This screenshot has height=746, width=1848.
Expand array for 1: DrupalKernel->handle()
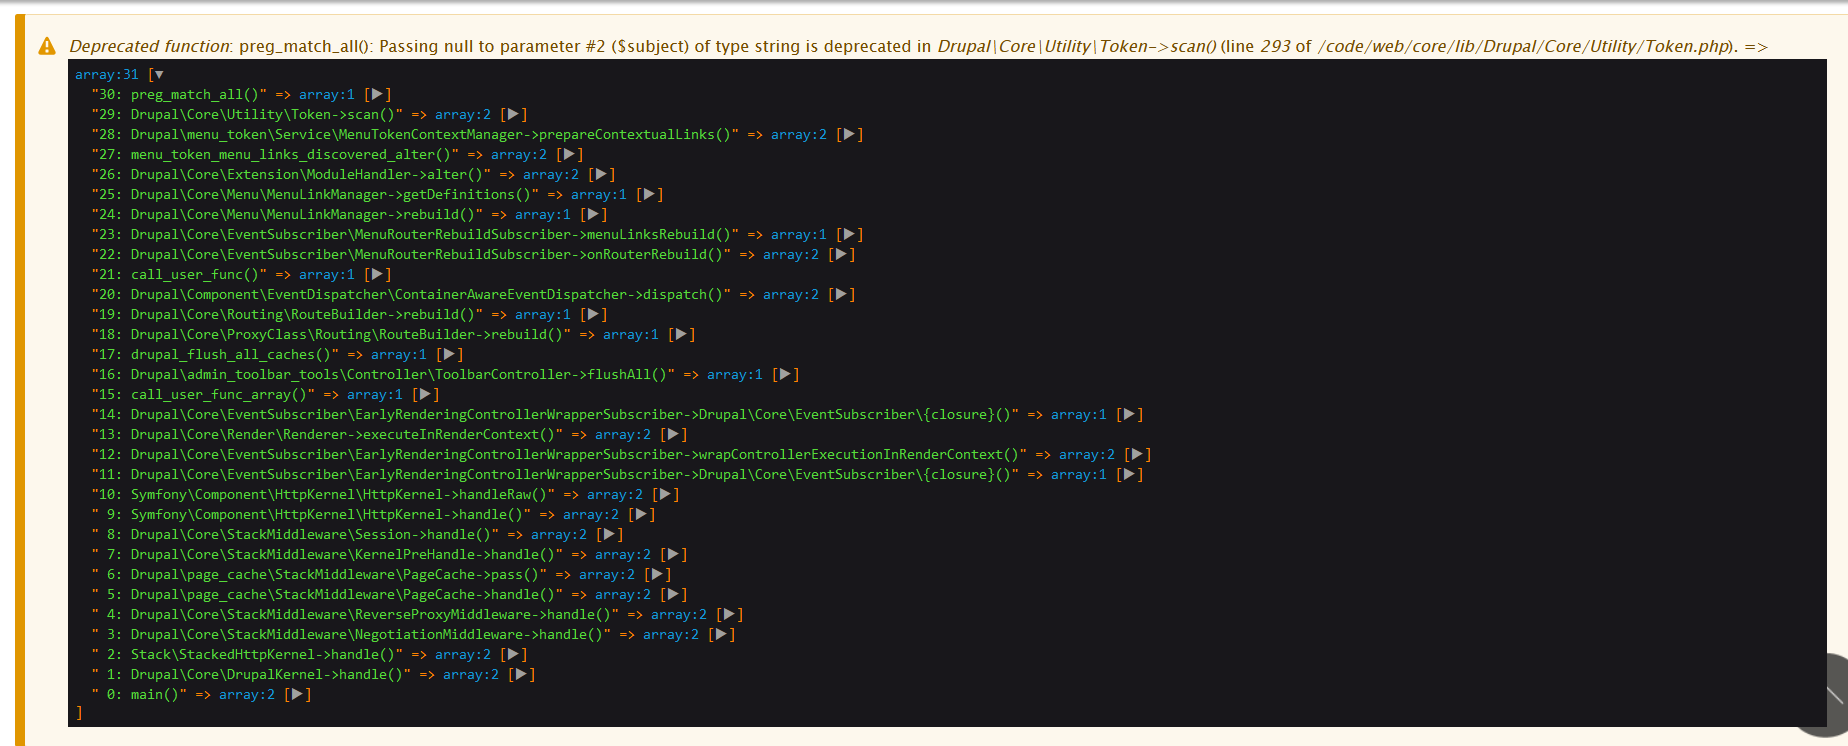click(521, 675)
